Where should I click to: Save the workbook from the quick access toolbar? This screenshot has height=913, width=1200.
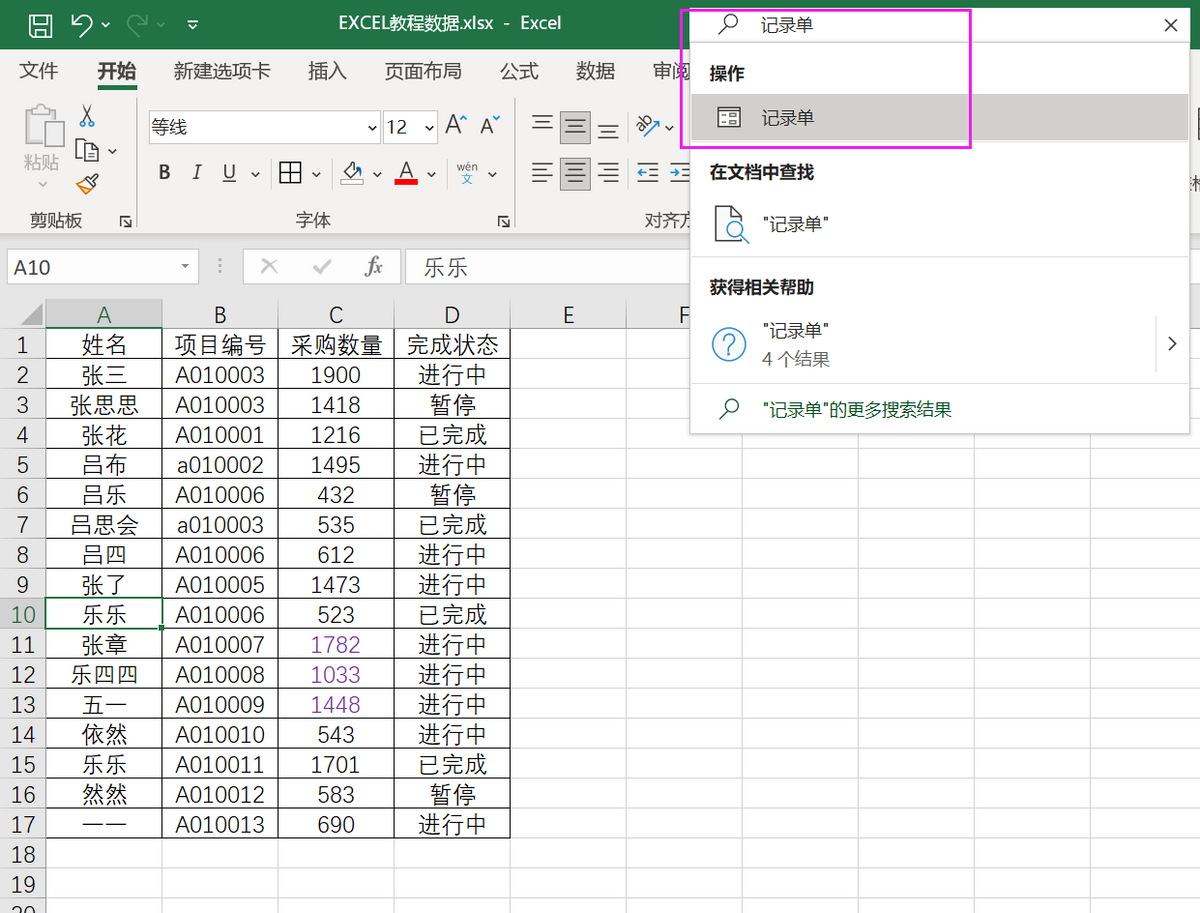[41, 24]
